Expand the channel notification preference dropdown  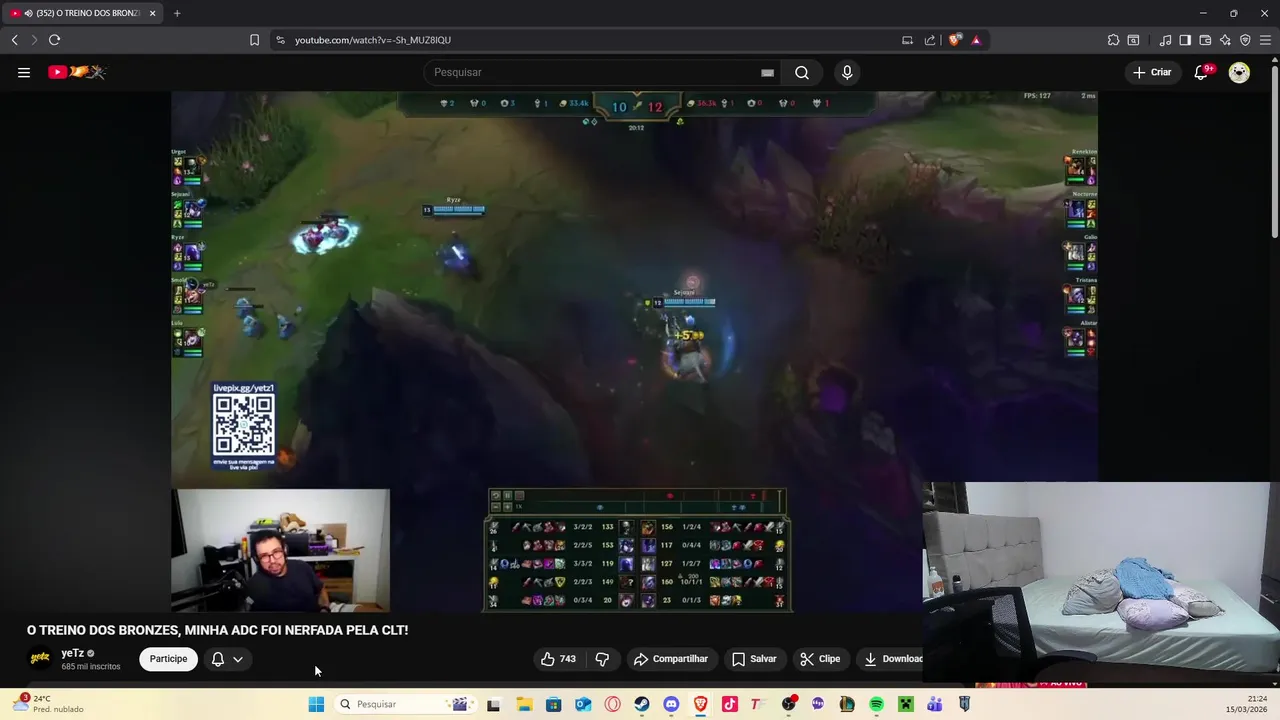click(x=228, y=659)
